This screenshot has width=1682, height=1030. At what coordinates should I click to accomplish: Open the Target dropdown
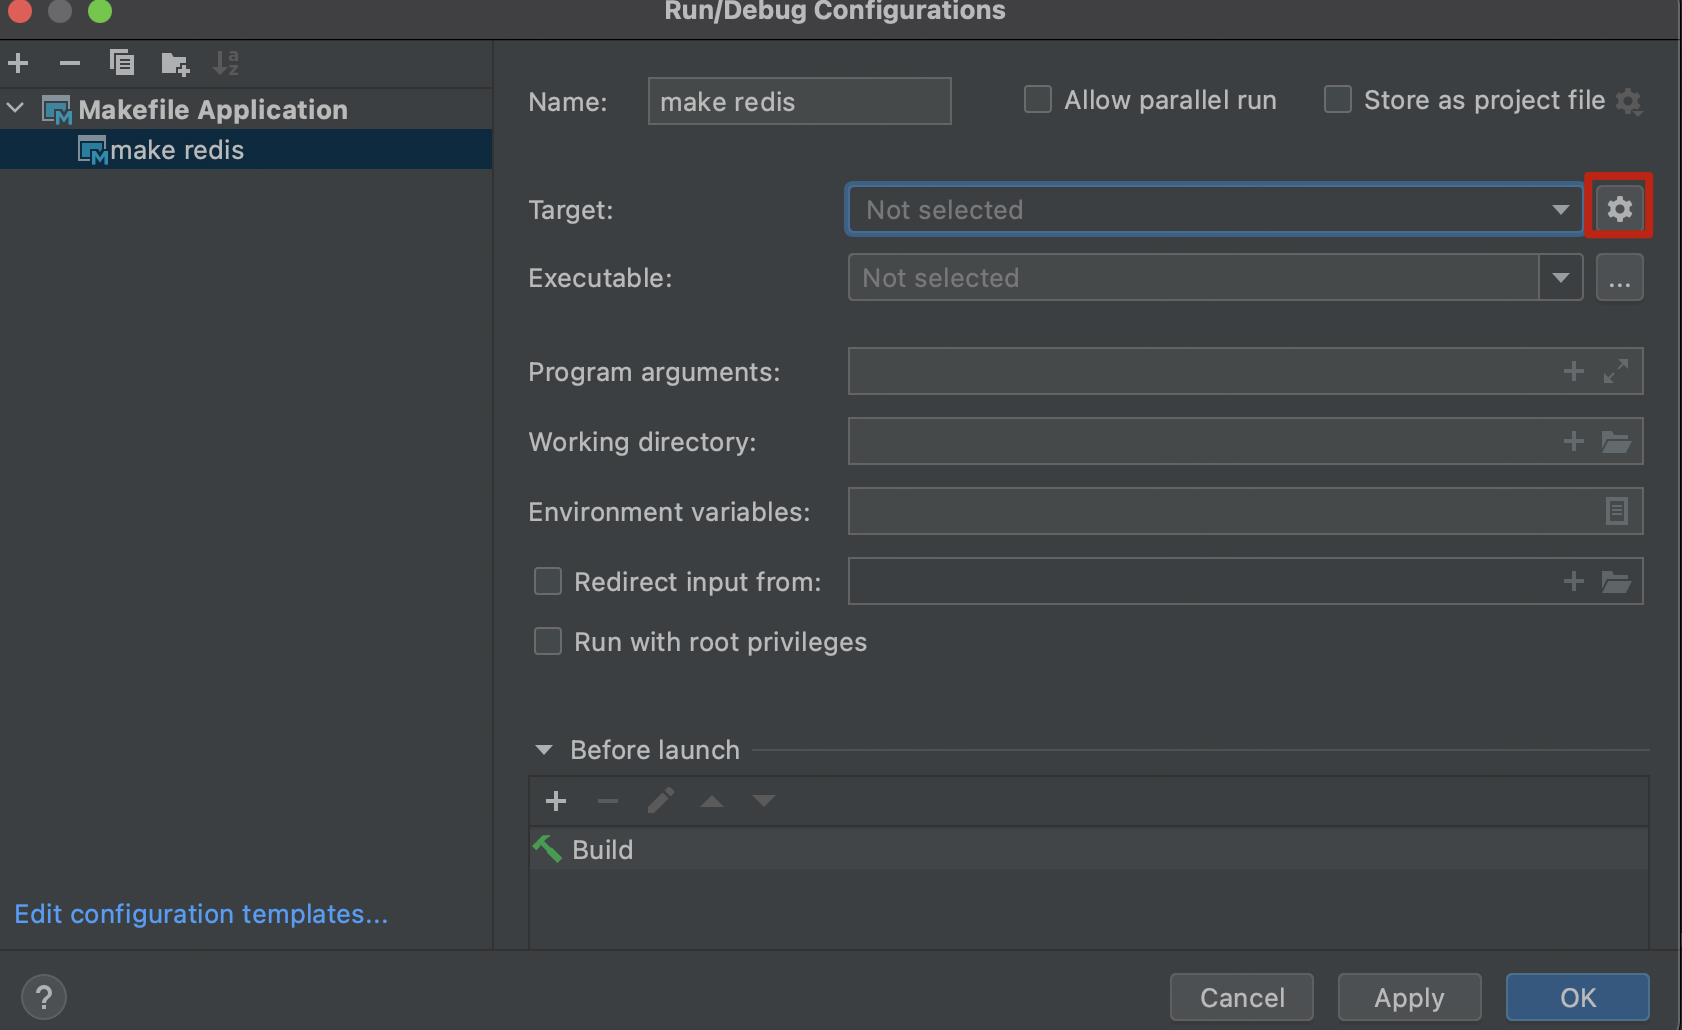[1559, 210]
